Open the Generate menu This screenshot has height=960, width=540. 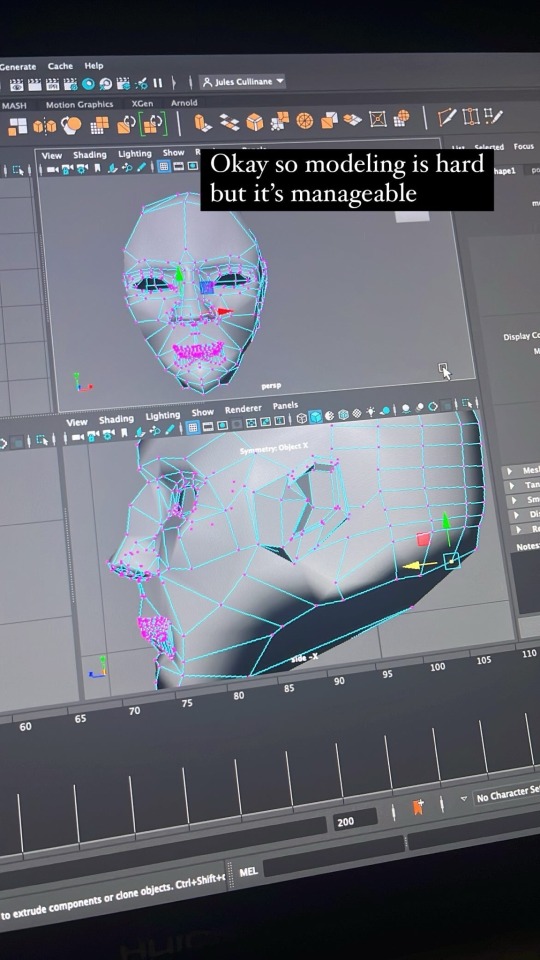click(17, 67)
